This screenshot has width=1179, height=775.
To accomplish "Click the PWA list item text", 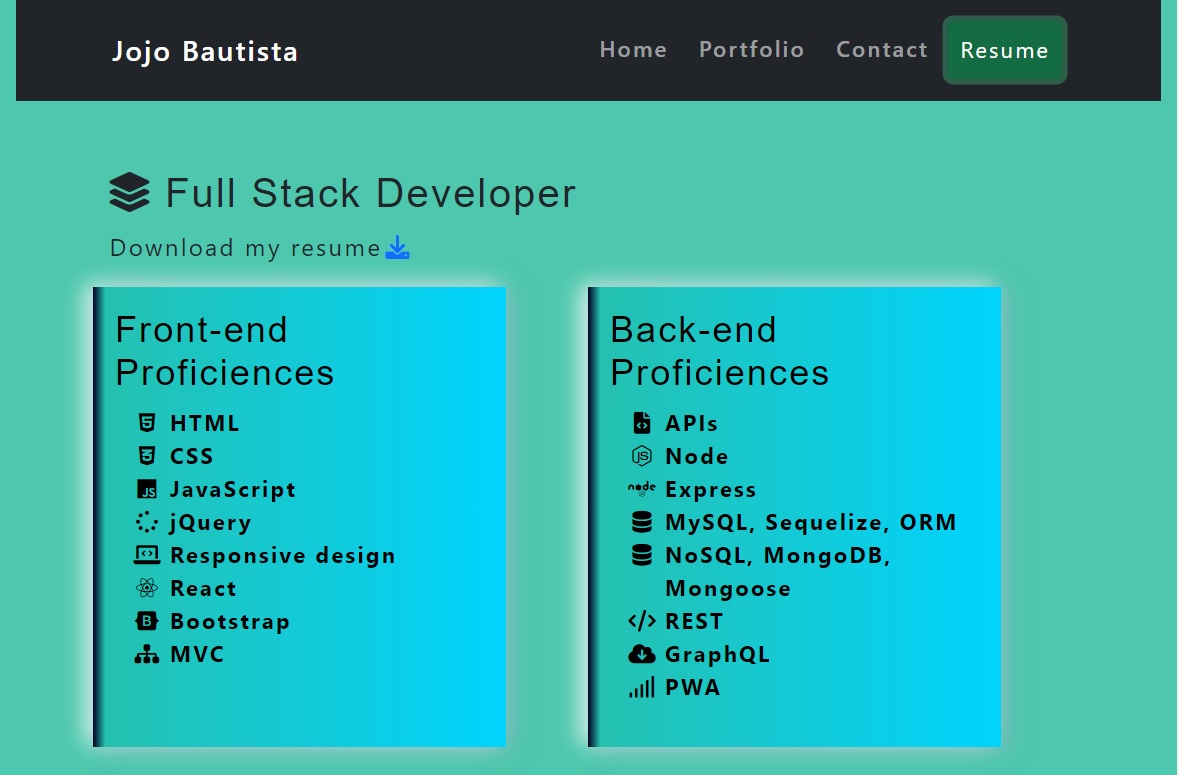I will [693, 688].
